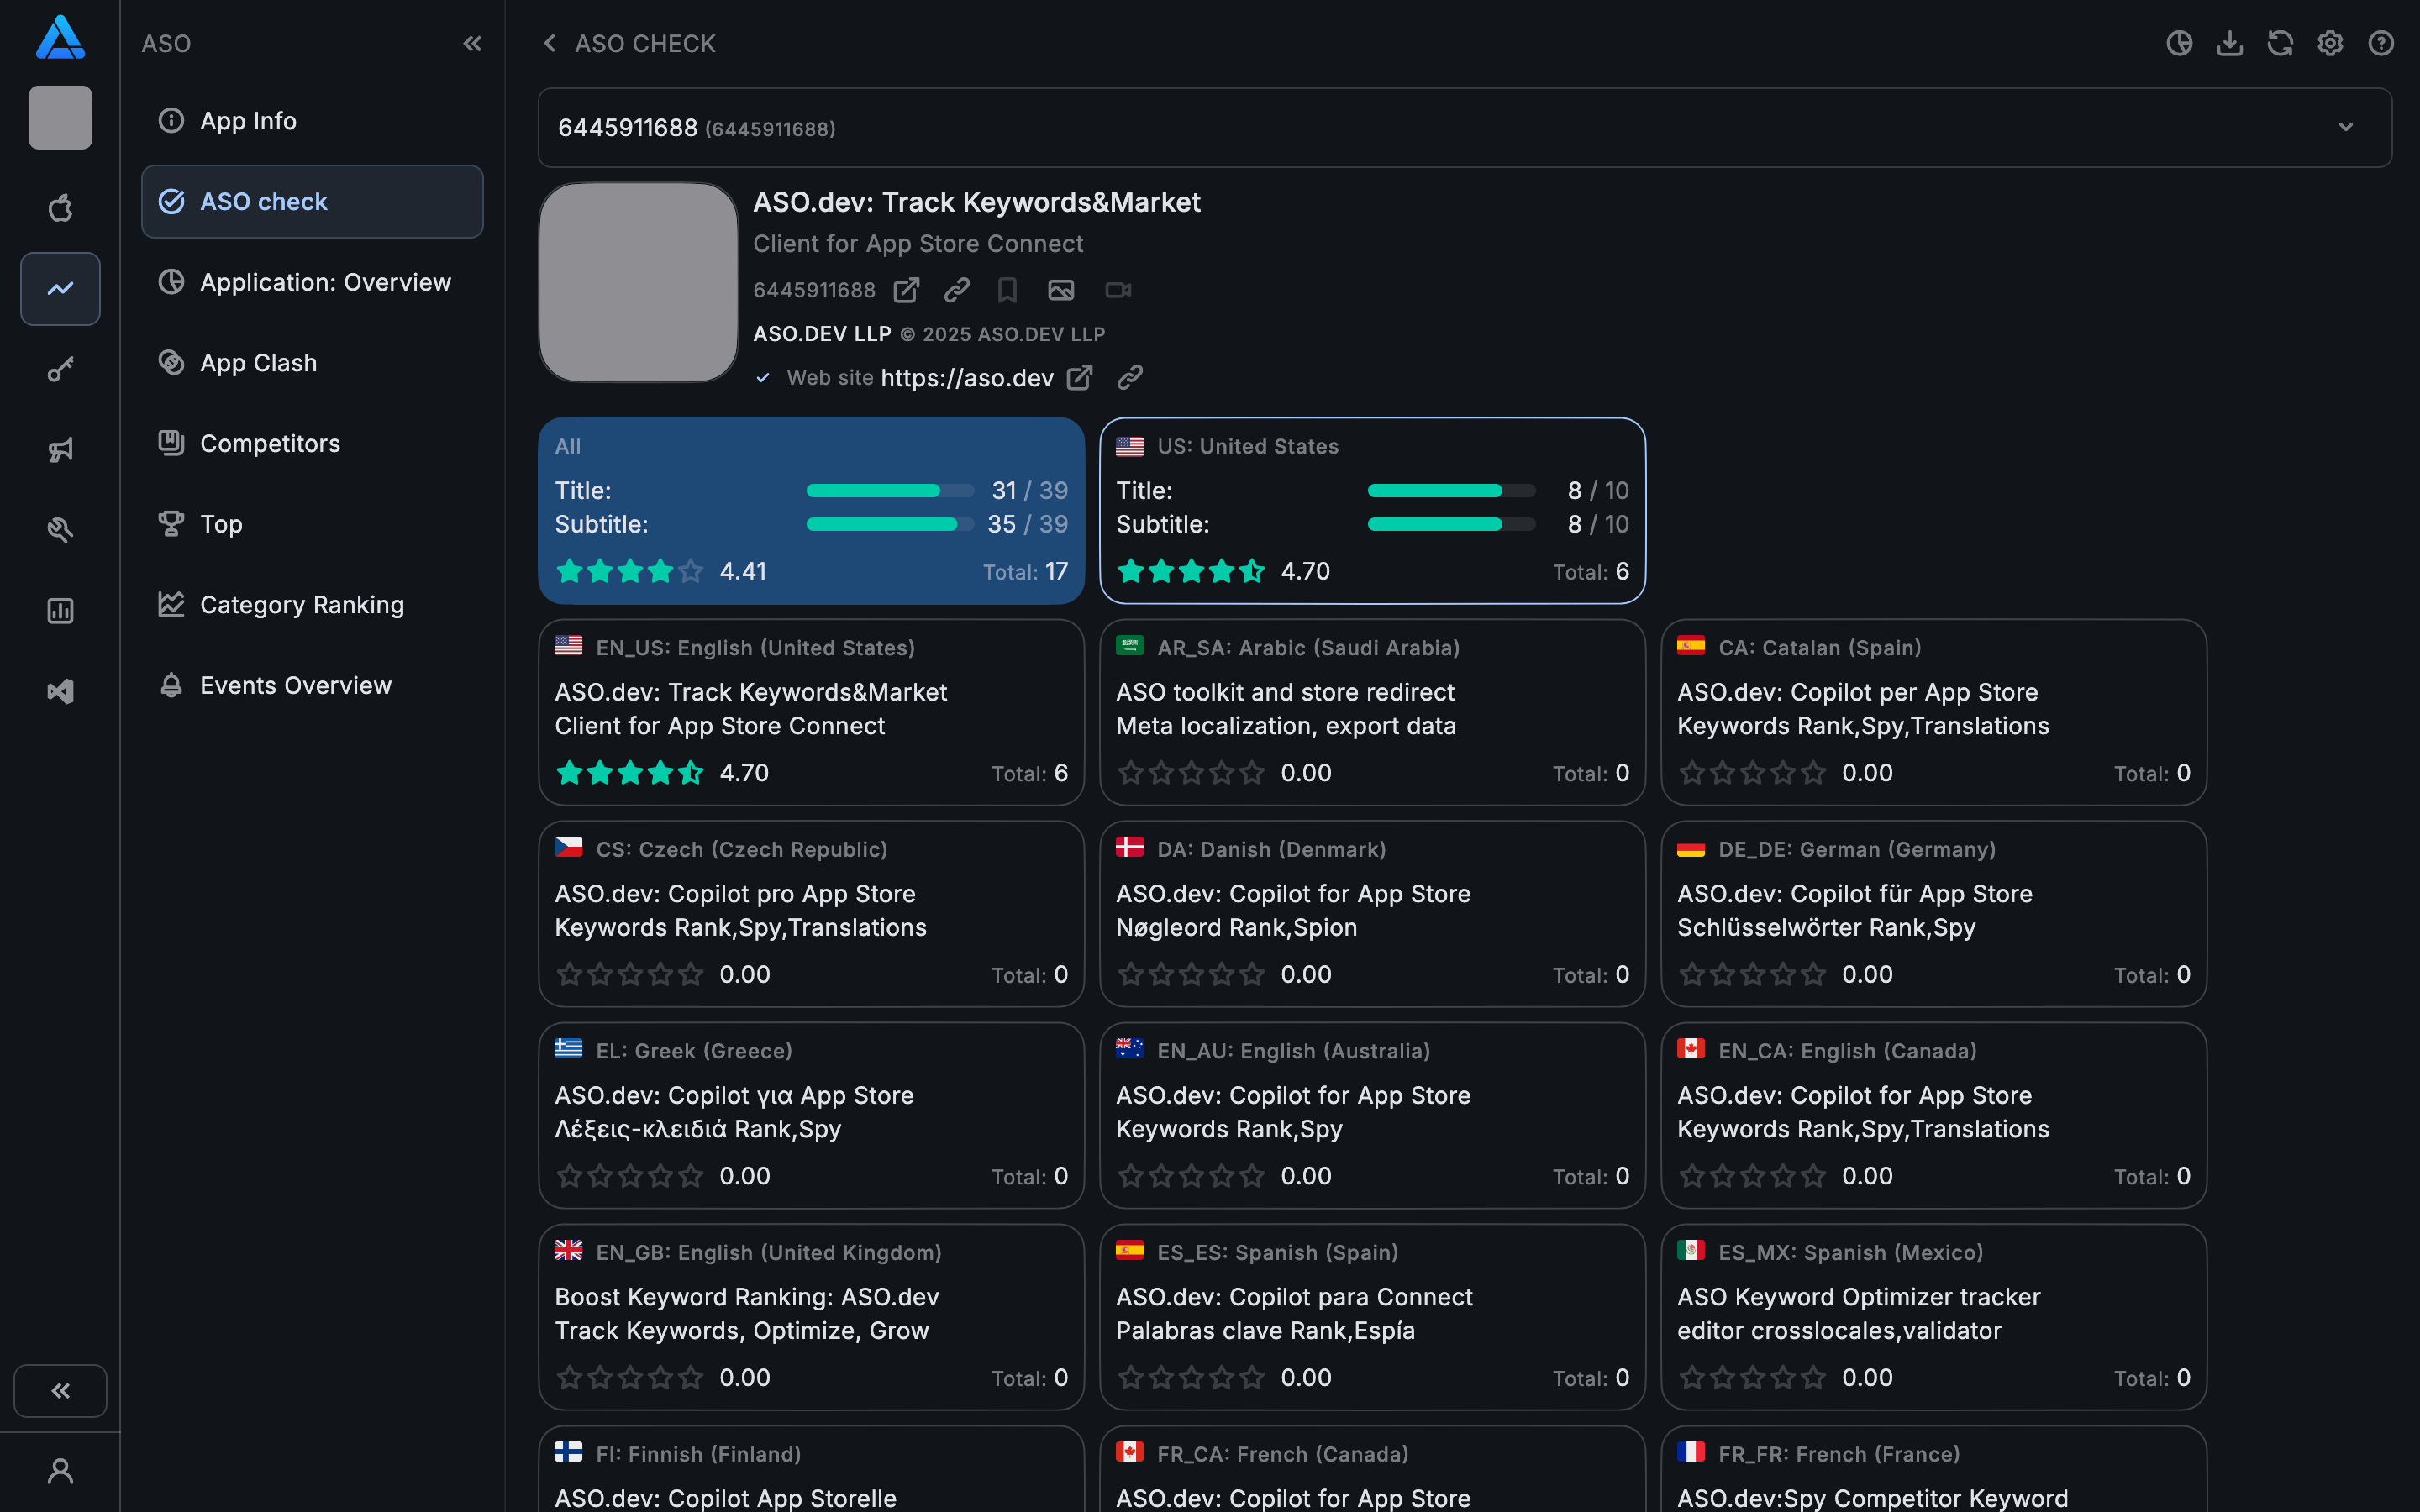Screen dimensions: 2420x1512
Task: Collapse the ASO sidebar with double chevron
Action: (x=472, y=43)
